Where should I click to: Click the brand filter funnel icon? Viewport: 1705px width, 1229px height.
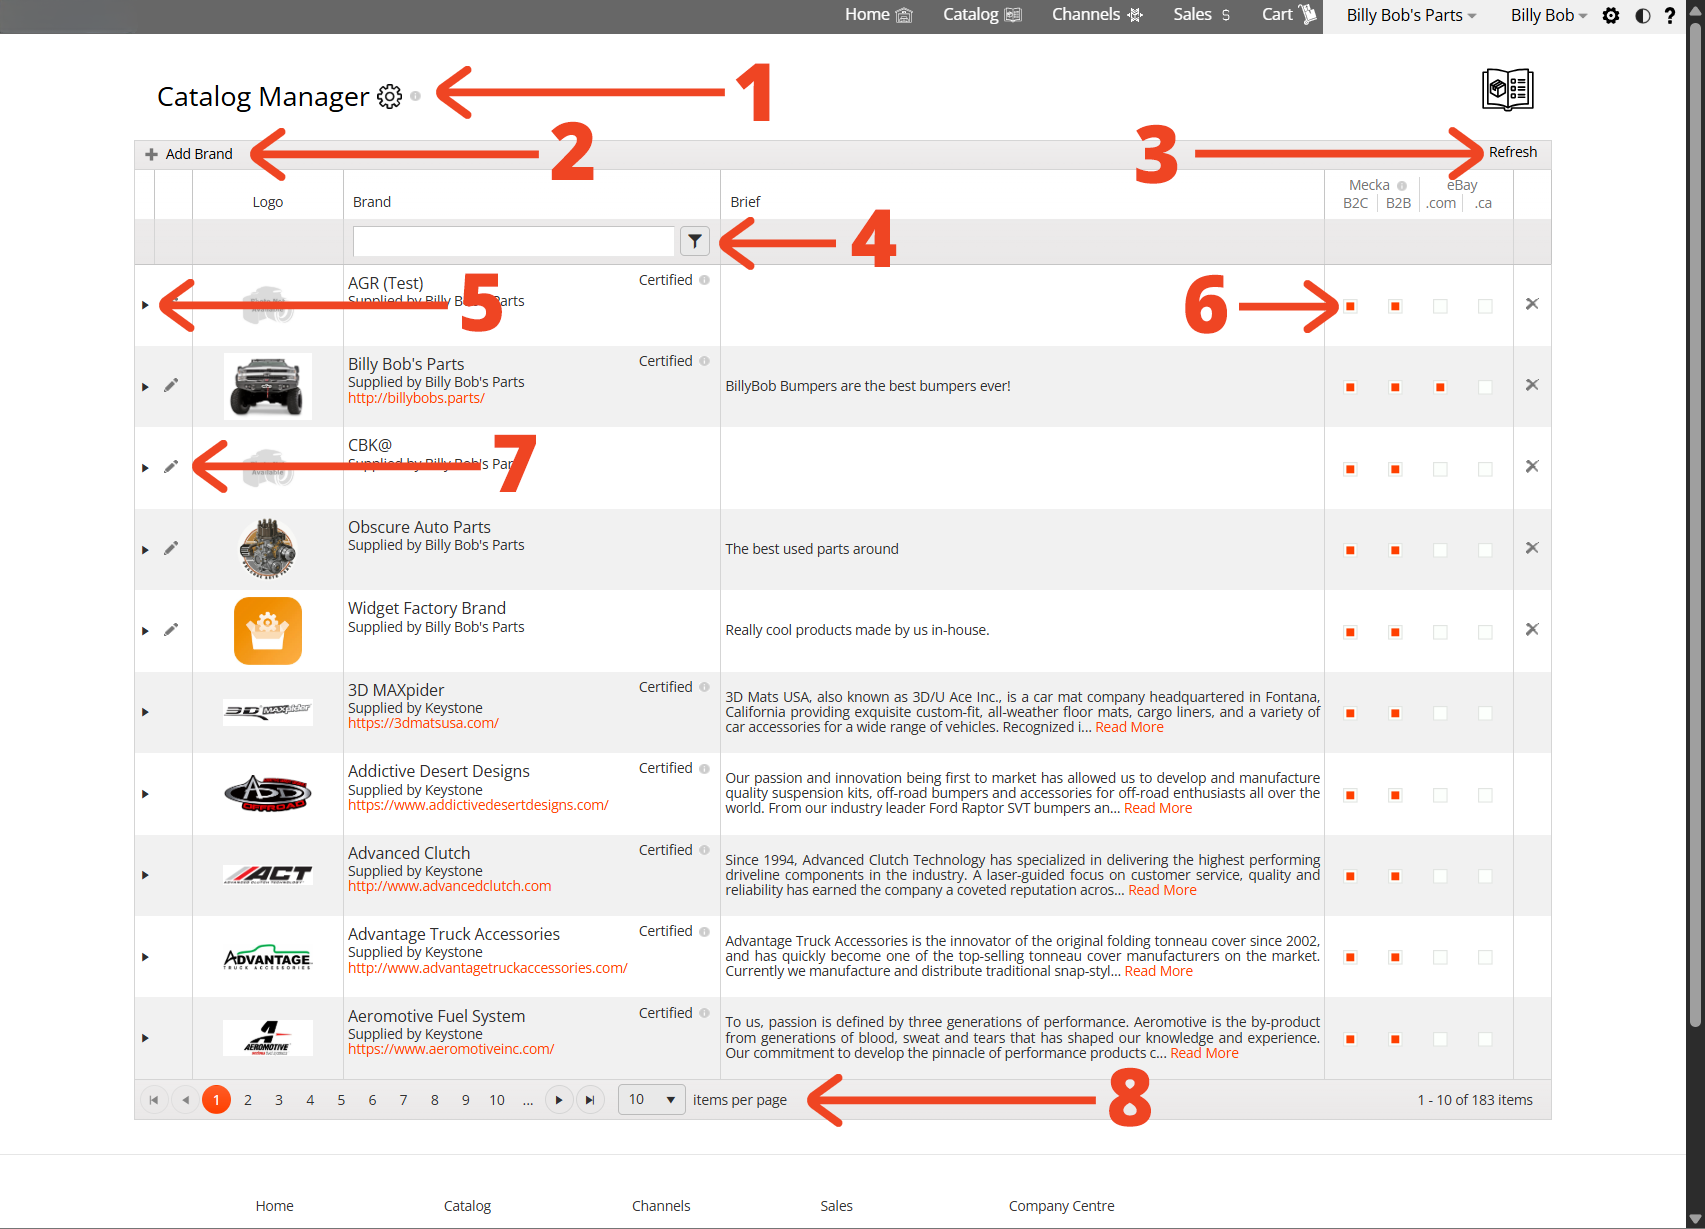[695, 241]
